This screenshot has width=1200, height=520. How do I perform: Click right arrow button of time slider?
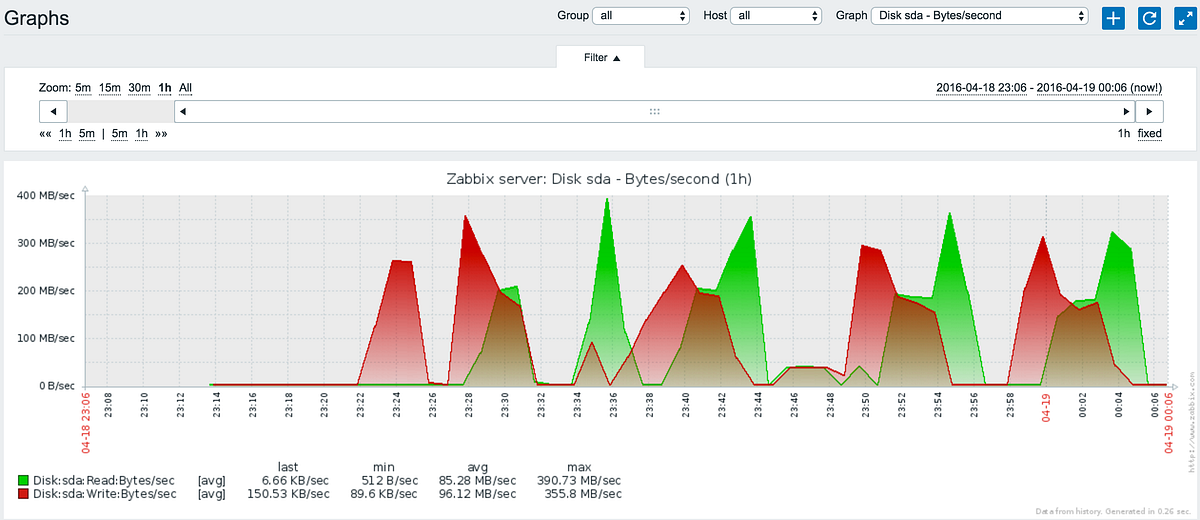(1149, 111)
